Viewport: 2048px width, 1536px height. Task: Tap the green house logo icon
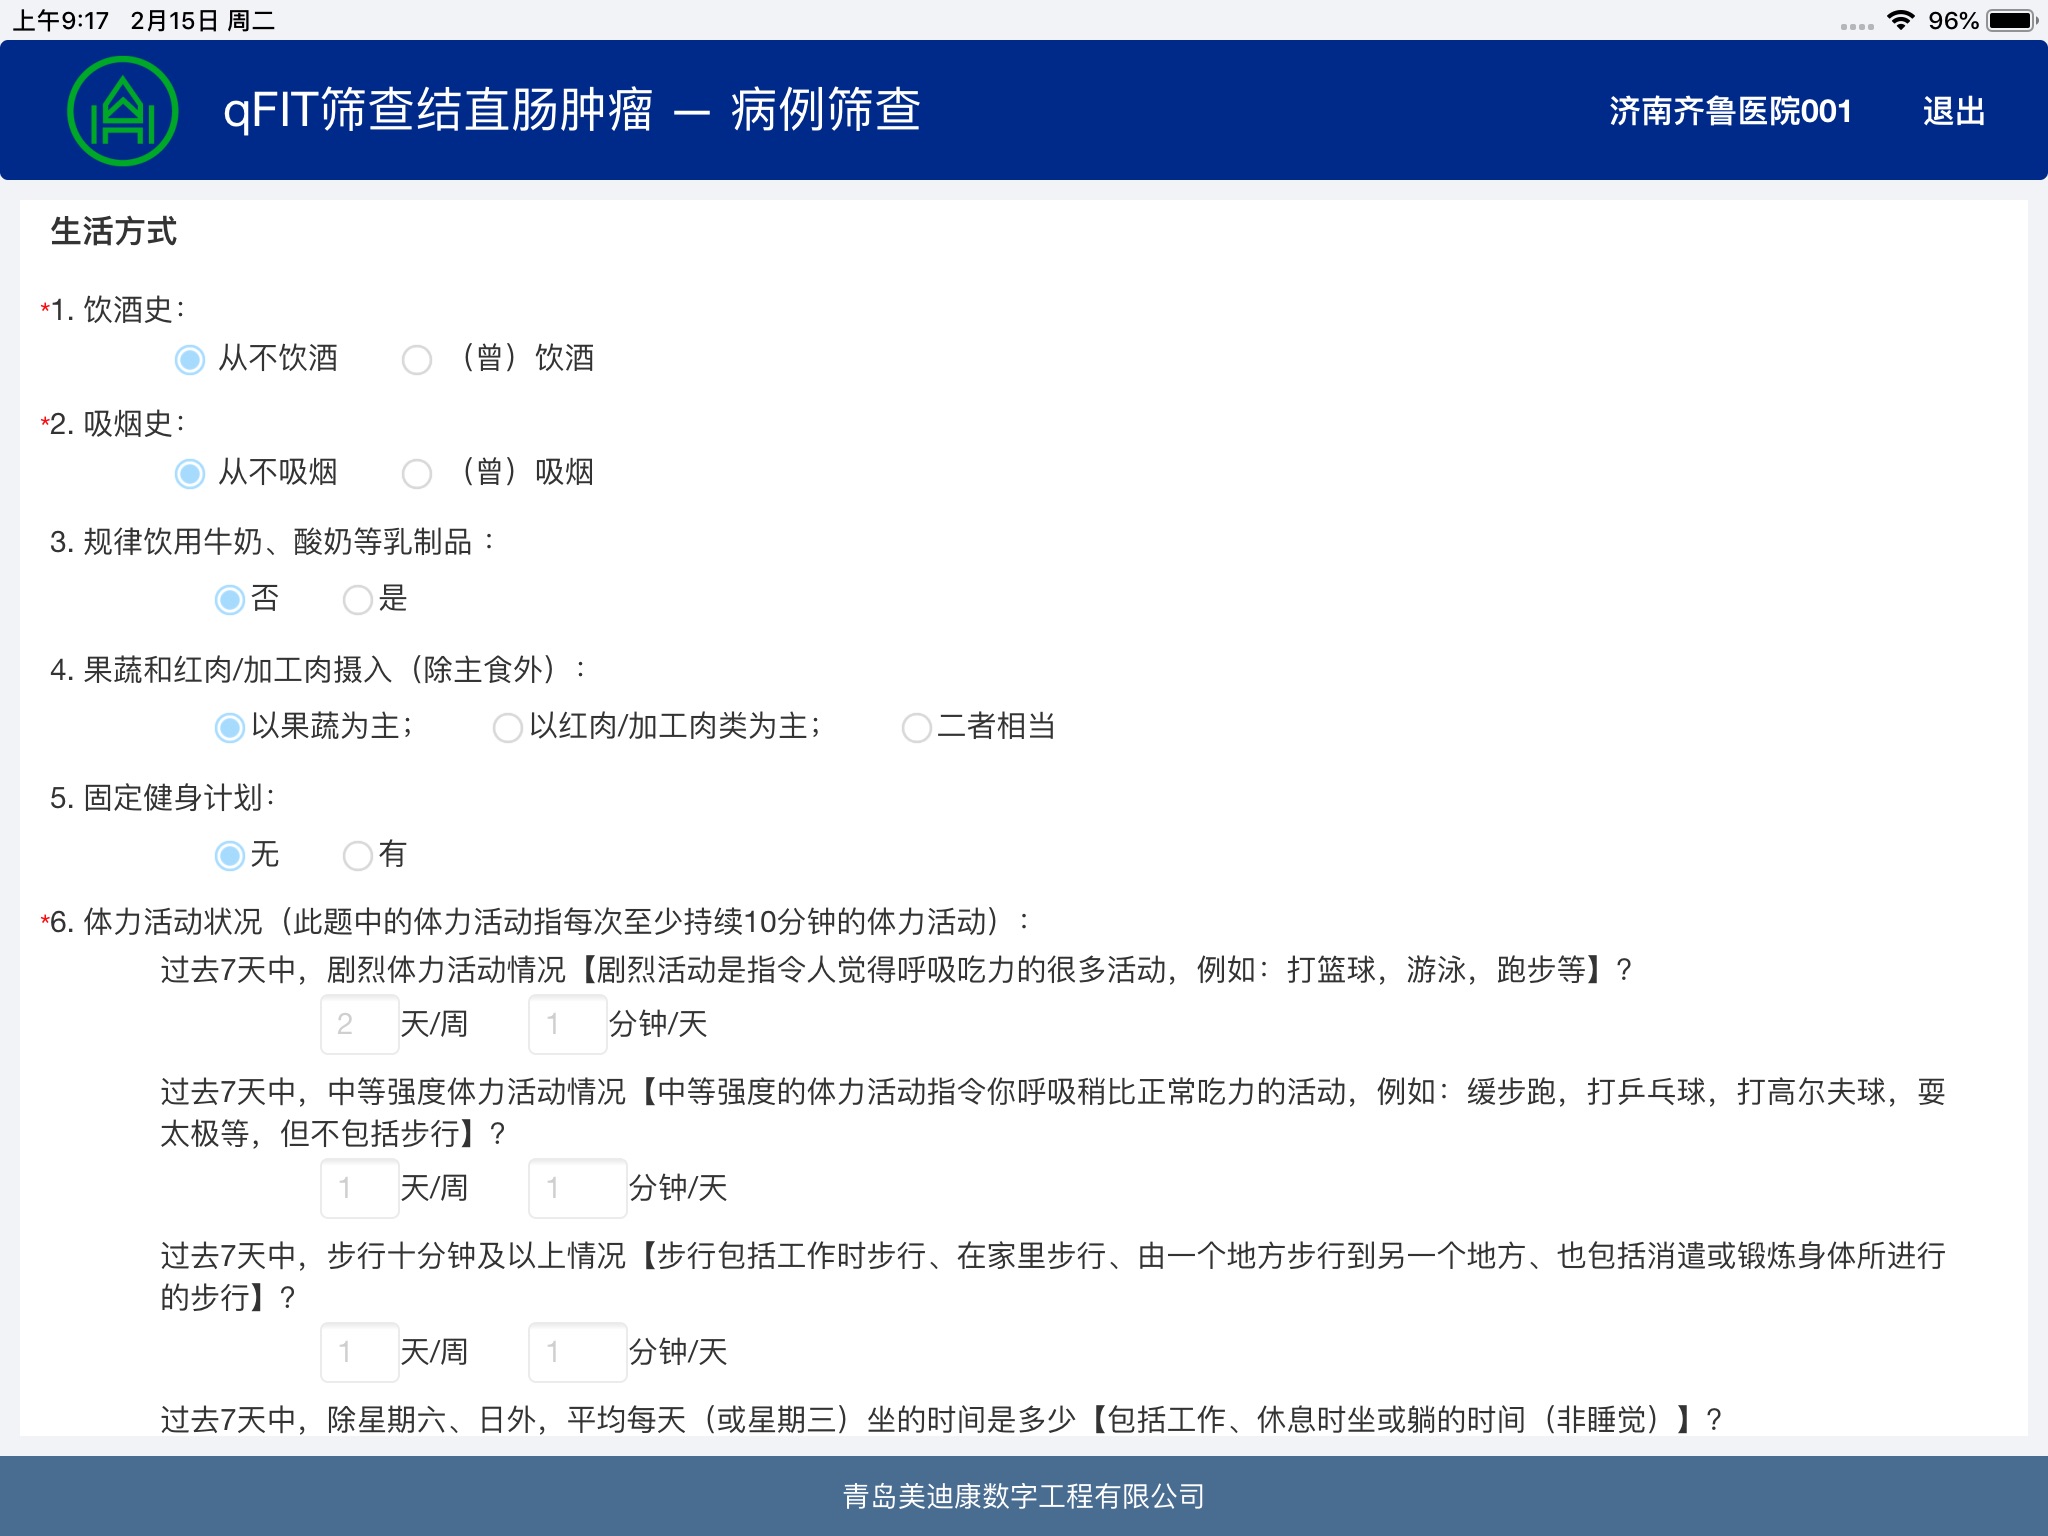pyautogui.click(x=123, y=111)
